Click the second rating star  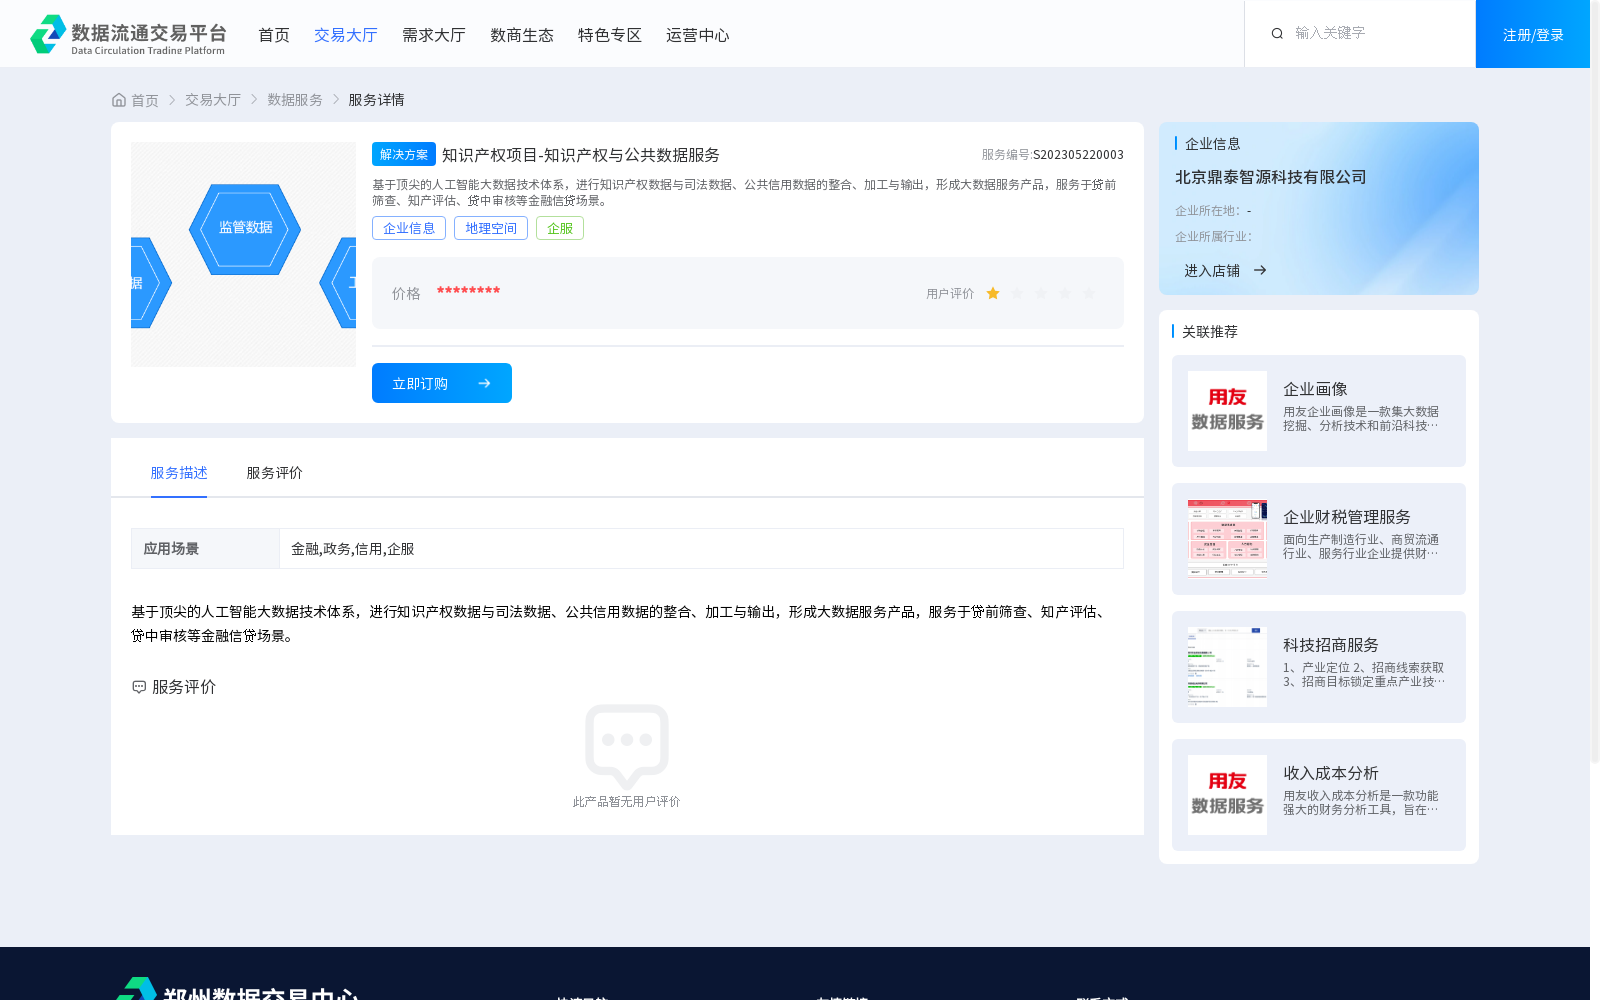tap(1017, 293)
